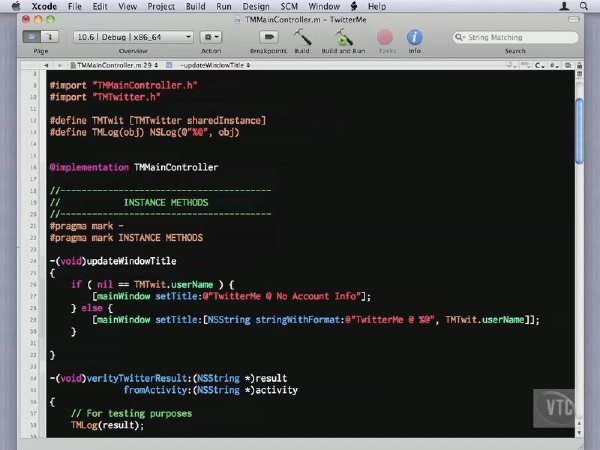This screenshot has height=450, width=600.
Task: Open the Edit menu
Action: click(x=100, y=6)
